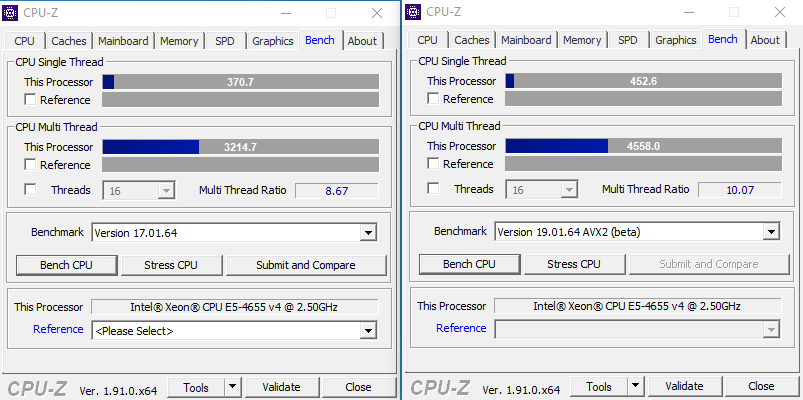Expand Tools arrow menu in left window

[233, 387]
